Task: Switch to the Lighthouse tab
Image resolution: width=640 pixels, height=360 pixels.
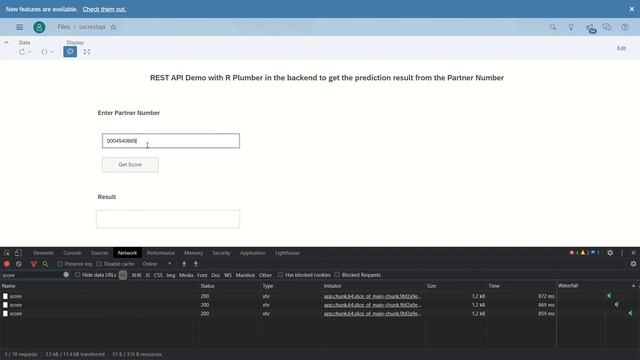Action: [287, 253]
